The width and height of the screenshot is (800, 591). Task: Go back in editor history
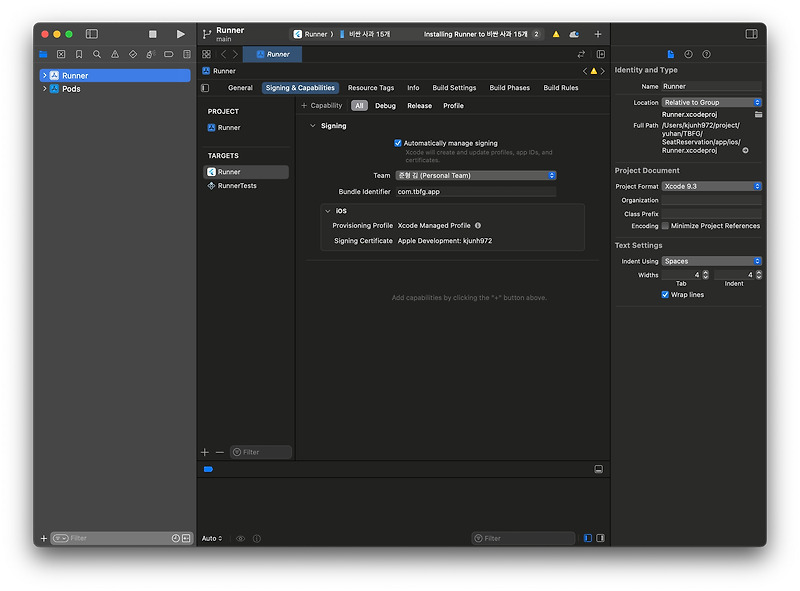click(x=223, y=54)
